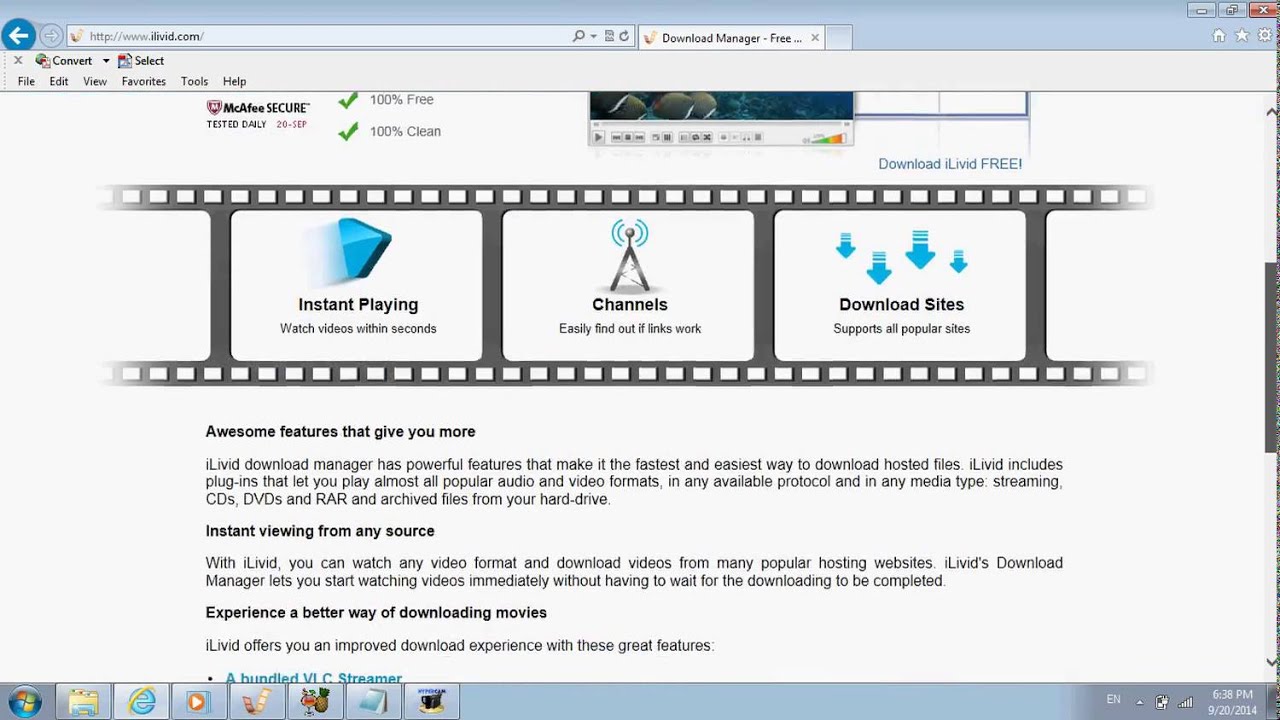
Task: Click the compatibility view icon
Action: point(609,36)
